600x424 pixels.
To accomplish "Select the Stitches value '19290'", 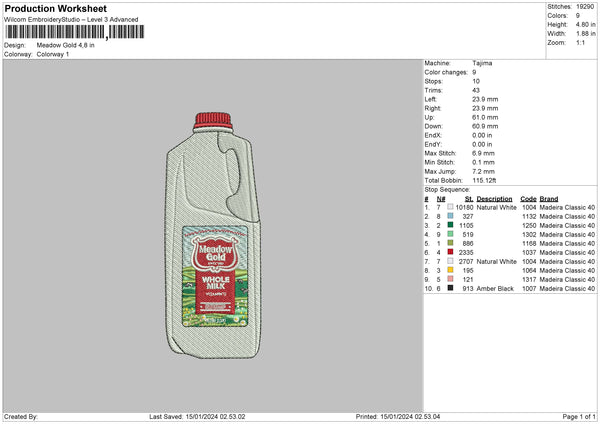I will click(x=585, y=7).
